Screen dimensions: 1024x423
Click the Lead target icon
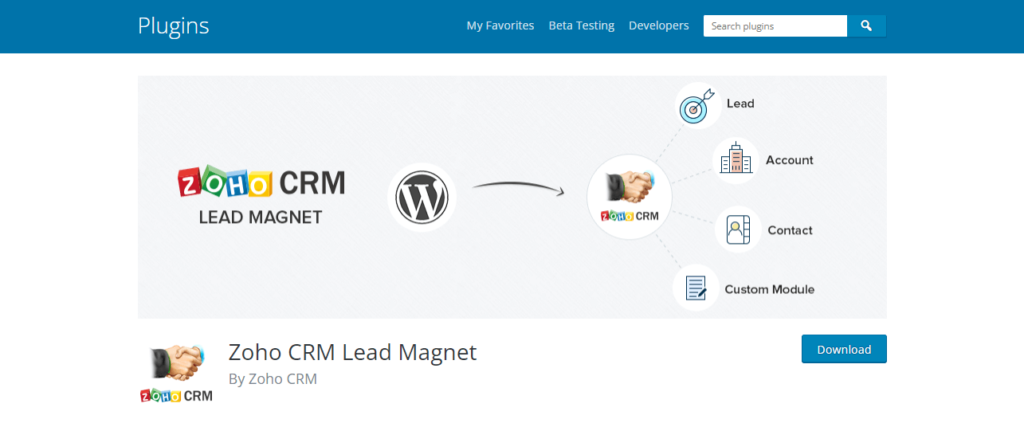pos(697,106)
